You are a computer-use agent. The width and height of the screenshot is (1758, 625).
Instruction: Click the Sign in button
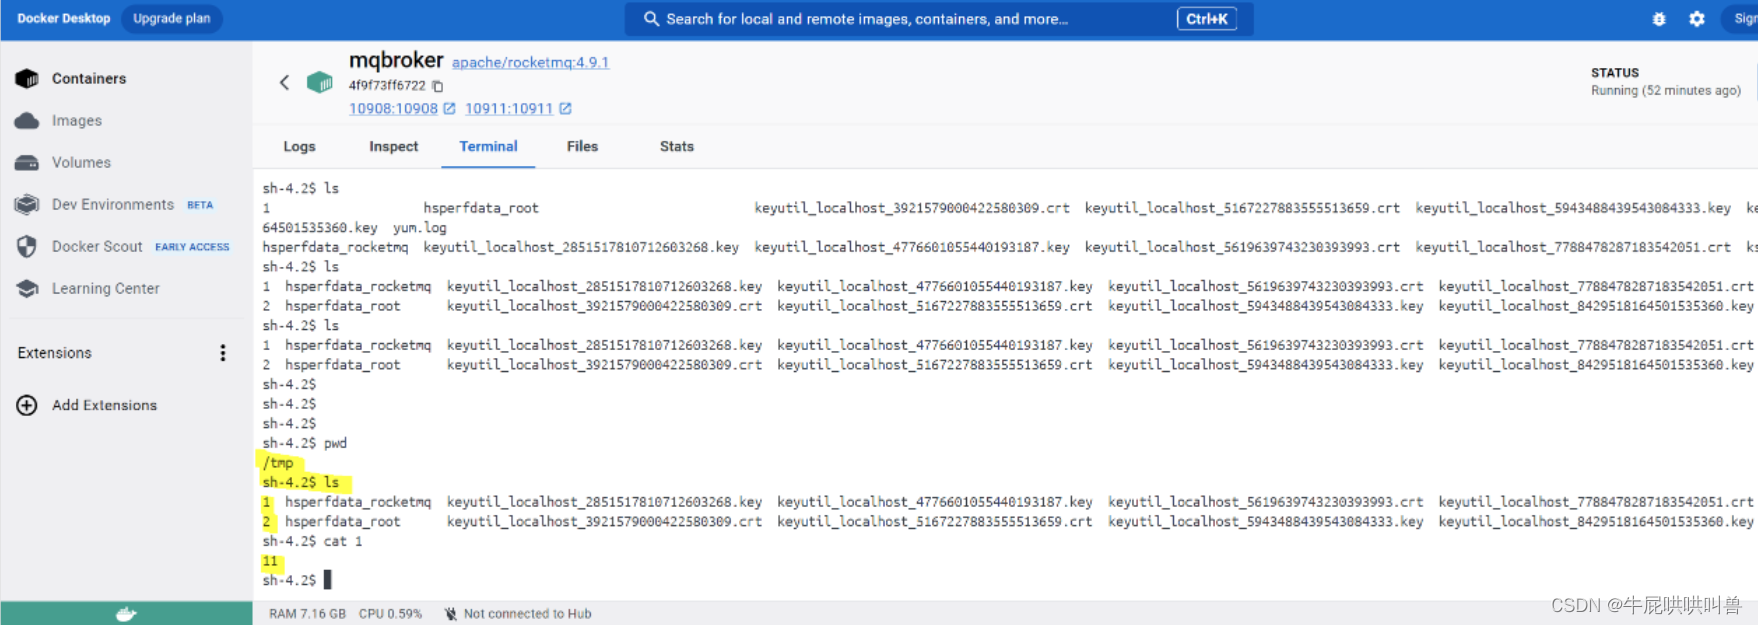1742,19
